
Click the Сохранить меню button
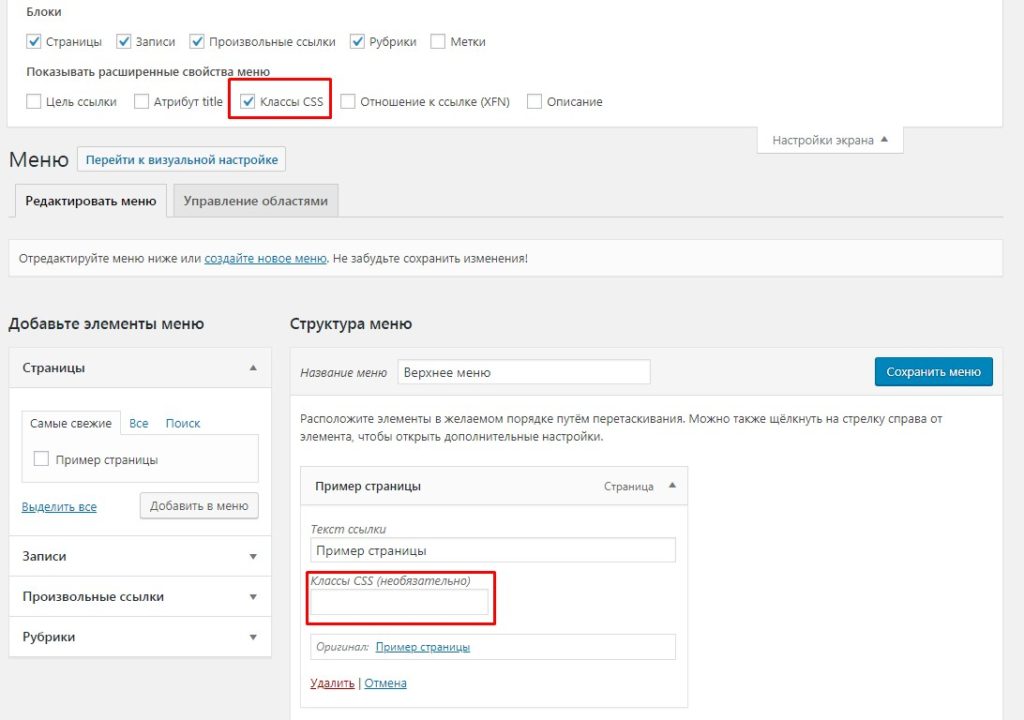point(933,372)
